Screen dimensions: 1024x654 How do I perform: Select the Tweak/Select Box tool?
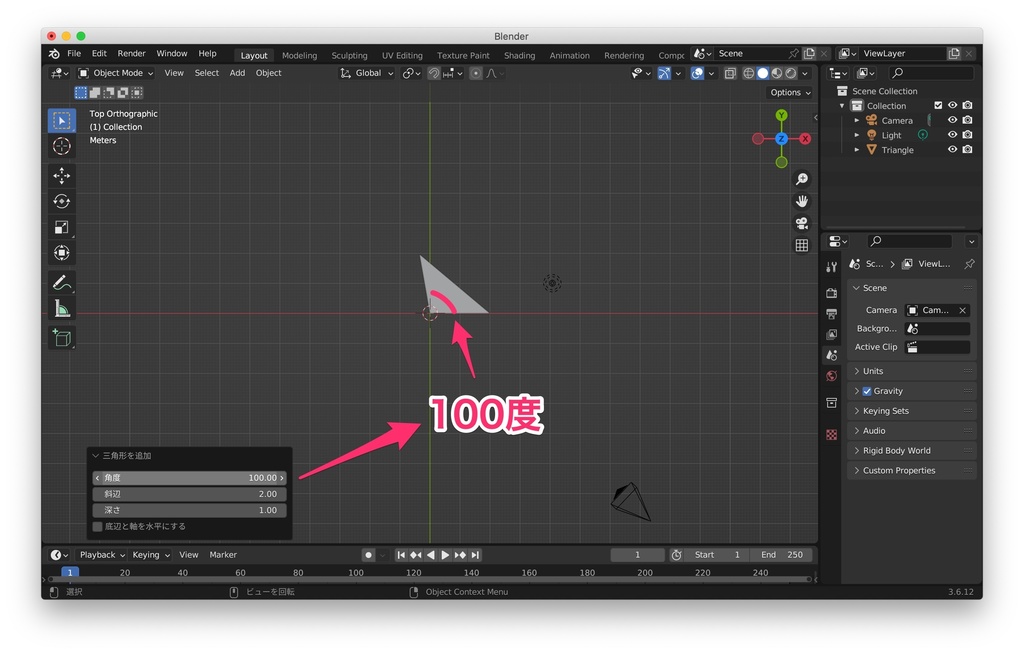coord(62,119)
